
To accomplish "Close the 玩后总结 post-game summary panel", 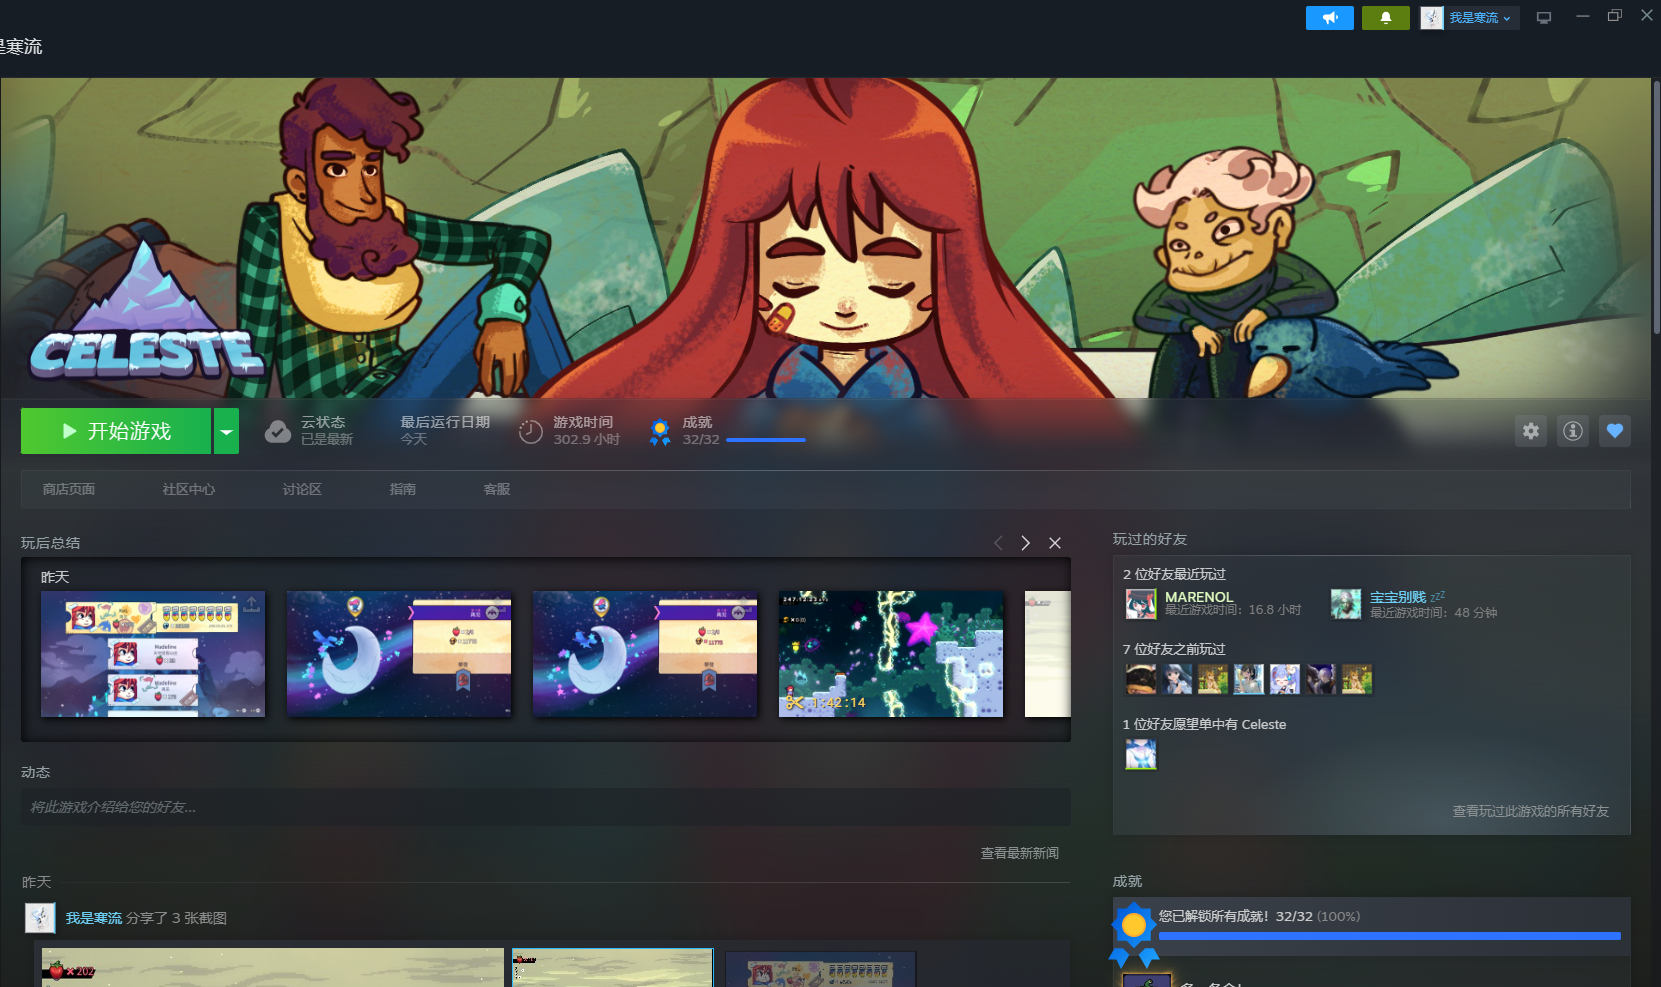I will [1054, 543].
